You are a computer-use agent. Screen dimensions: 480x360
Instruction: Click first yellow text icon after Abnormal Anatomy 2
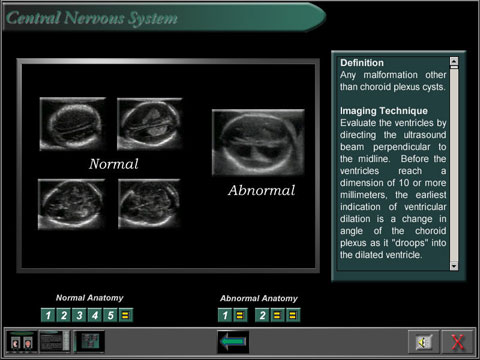coord(277,315)
